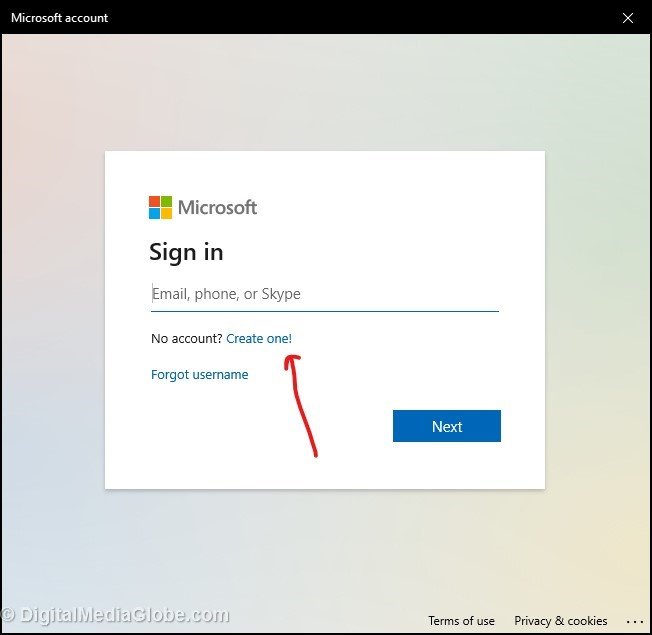Open the Terms of use link

(461, 621)
